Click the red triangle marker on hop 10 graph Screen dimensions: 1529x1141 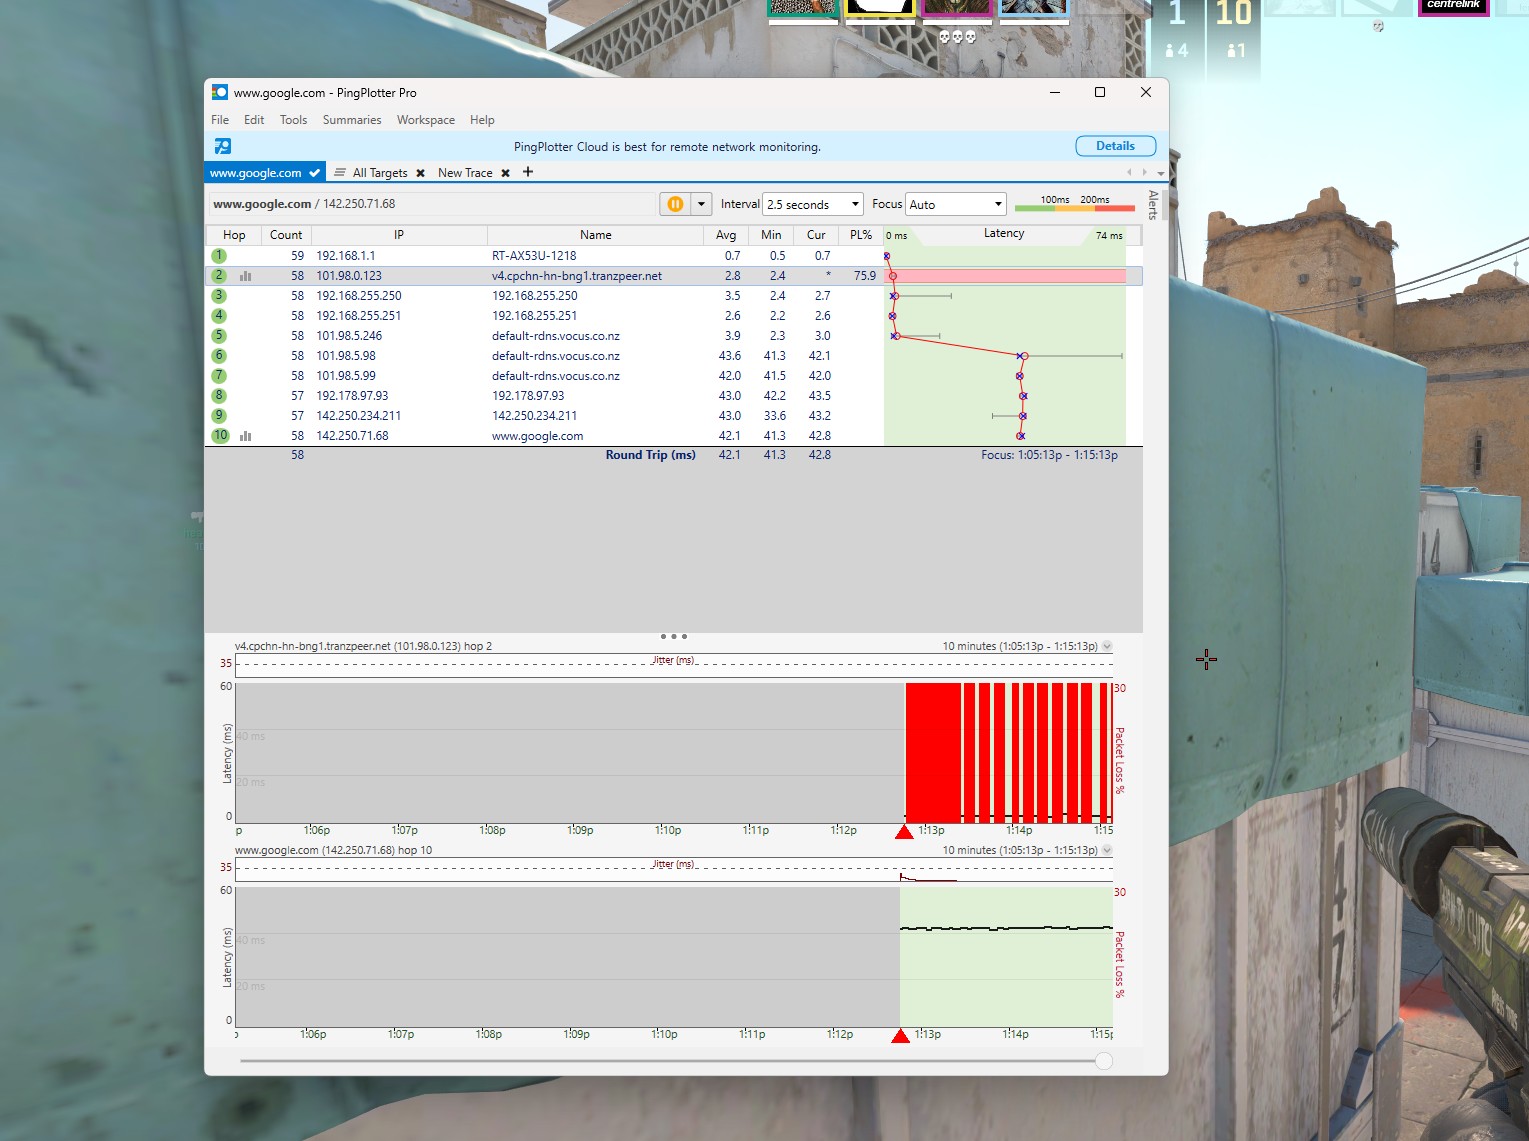[900, 1036]
